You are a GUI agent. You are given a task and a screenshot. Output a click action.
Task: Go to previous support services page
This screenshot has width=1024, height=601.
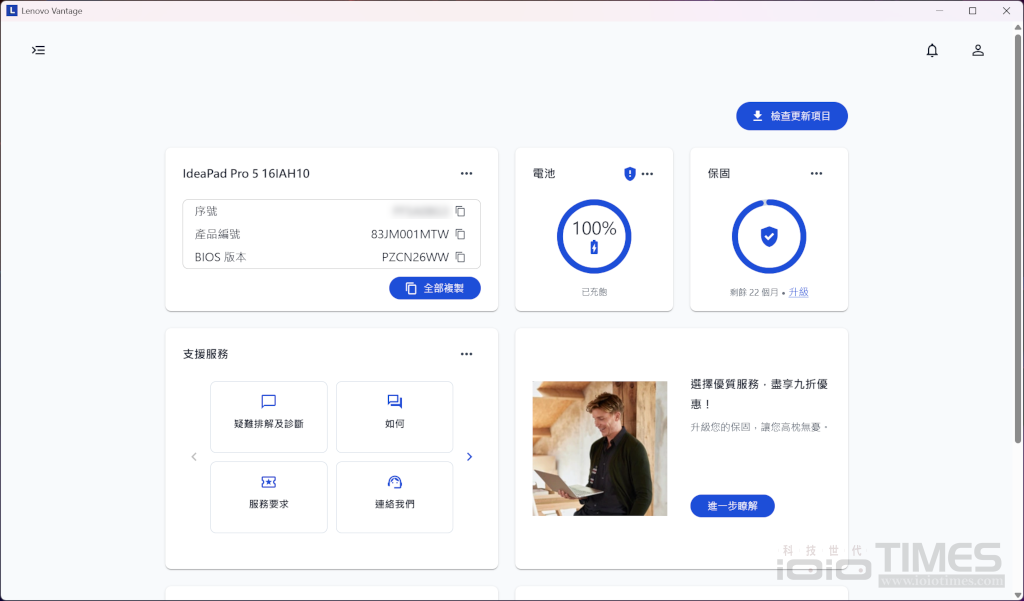194,457
